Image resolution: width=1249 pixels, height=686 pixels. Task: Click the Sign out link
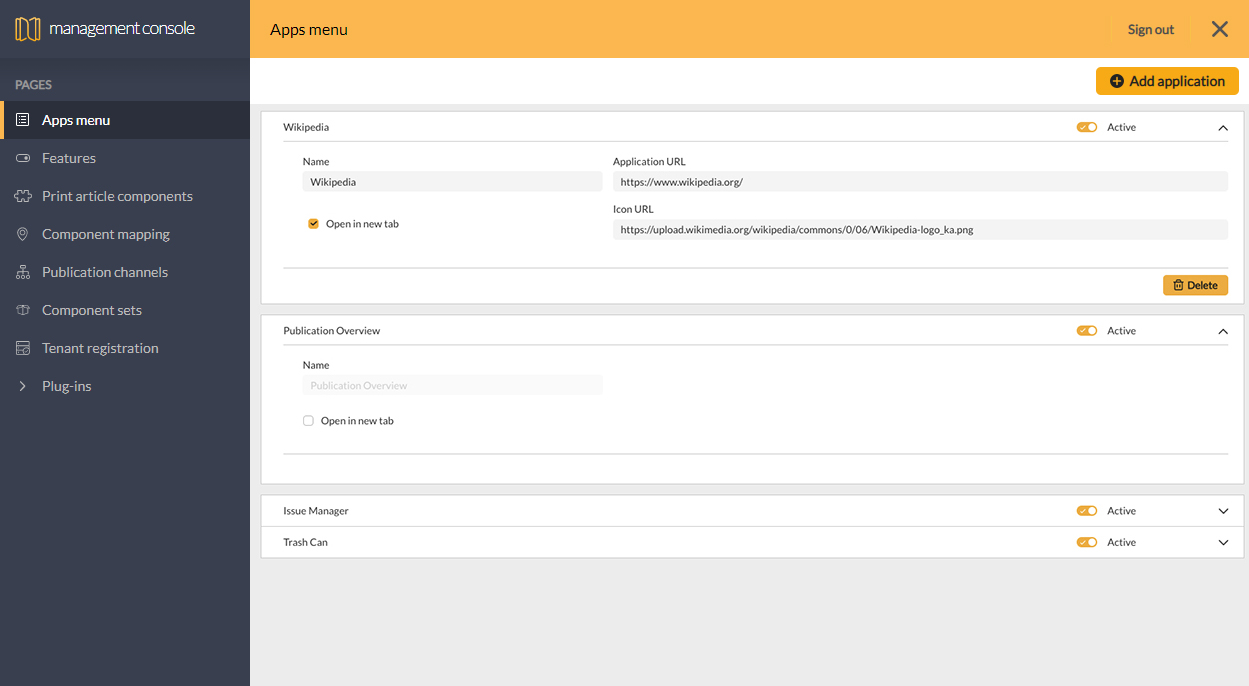tap(1150, 29)
